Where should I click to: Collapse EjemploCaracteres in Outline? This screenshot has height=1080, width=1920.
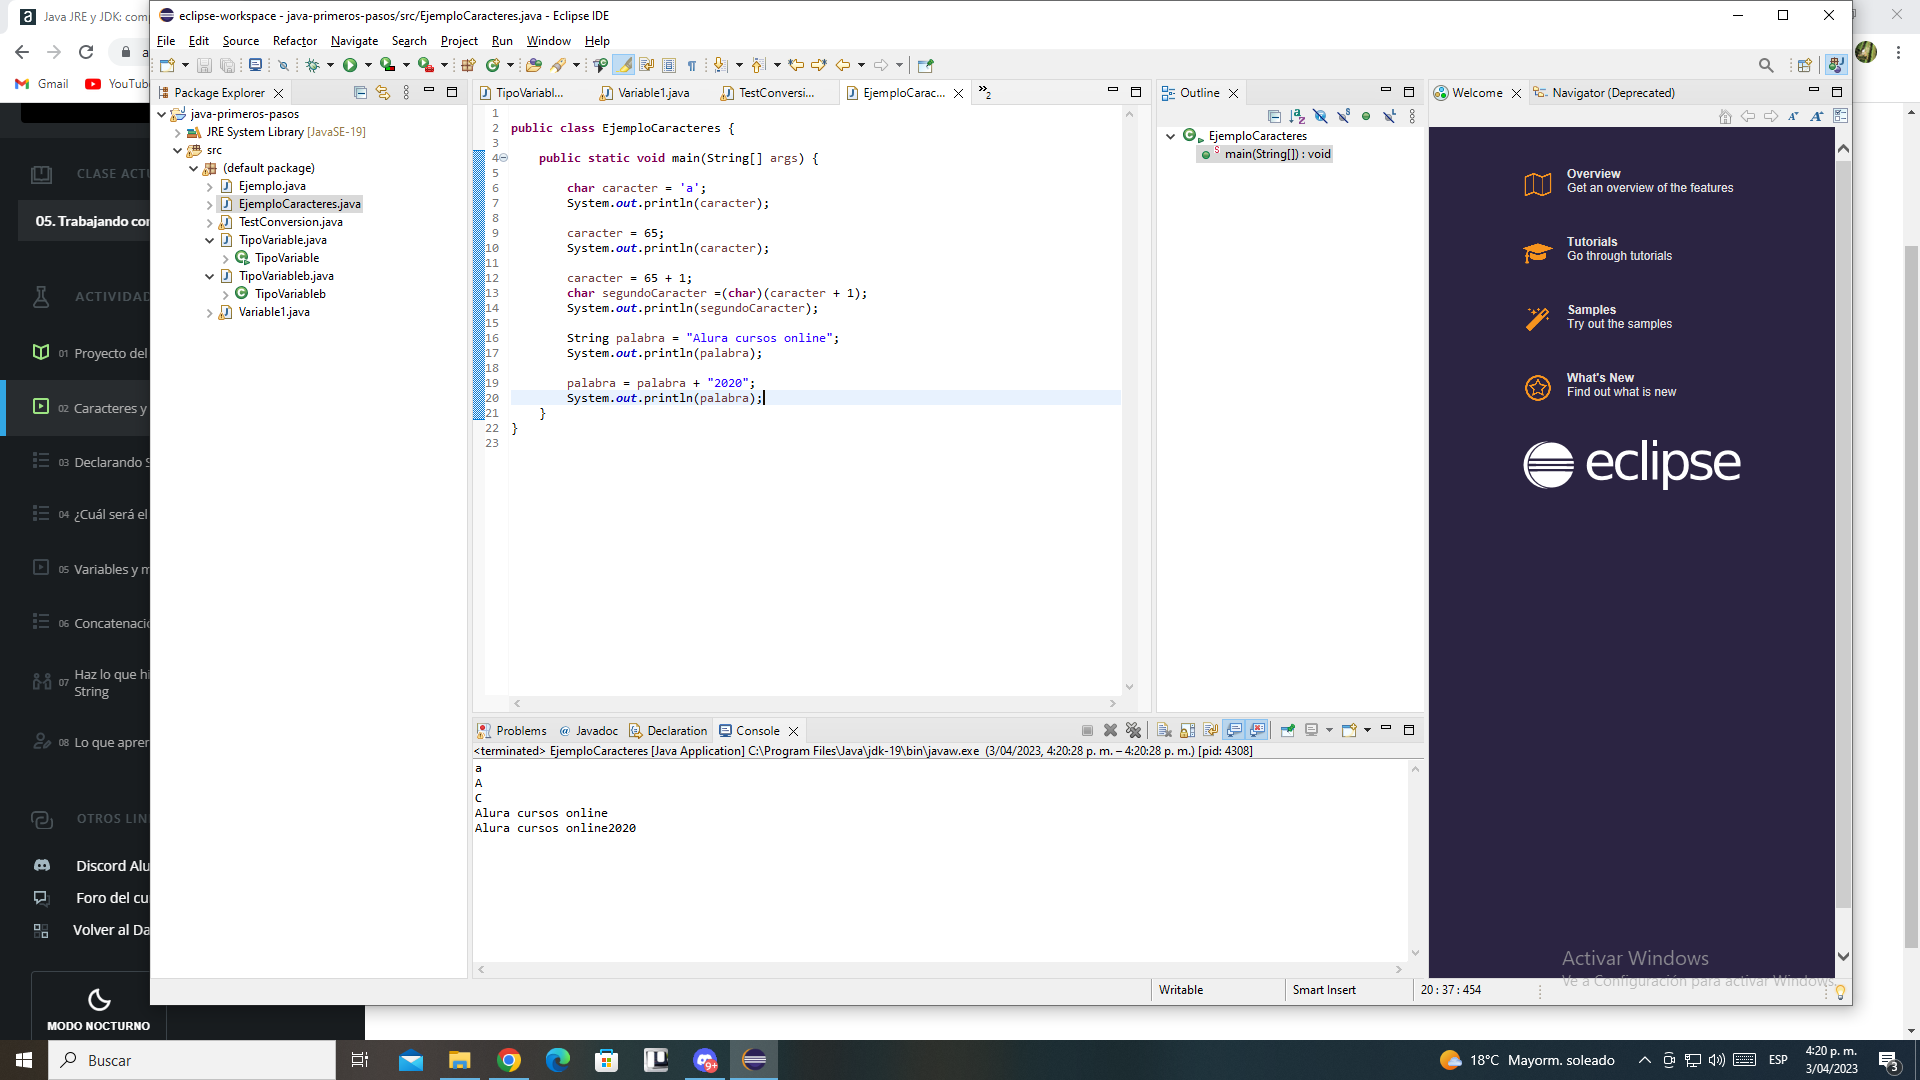pyautogui.click(x=1170, y=136)
